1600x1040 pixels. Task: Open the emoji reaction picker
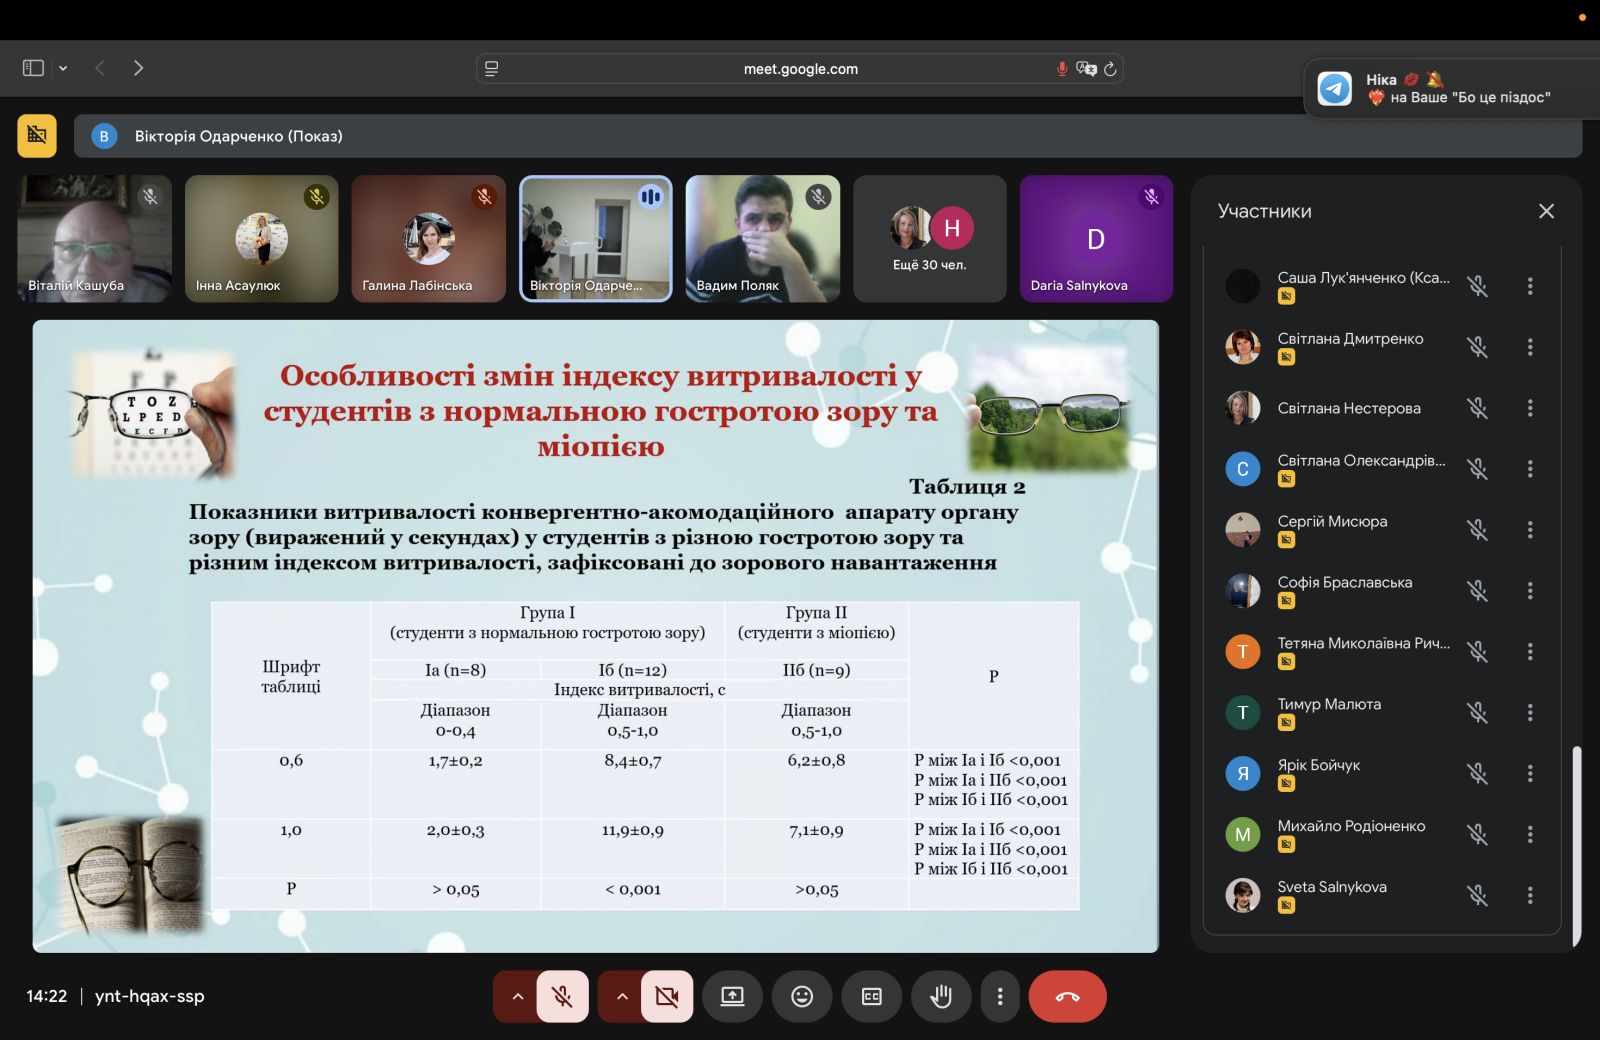802,996
